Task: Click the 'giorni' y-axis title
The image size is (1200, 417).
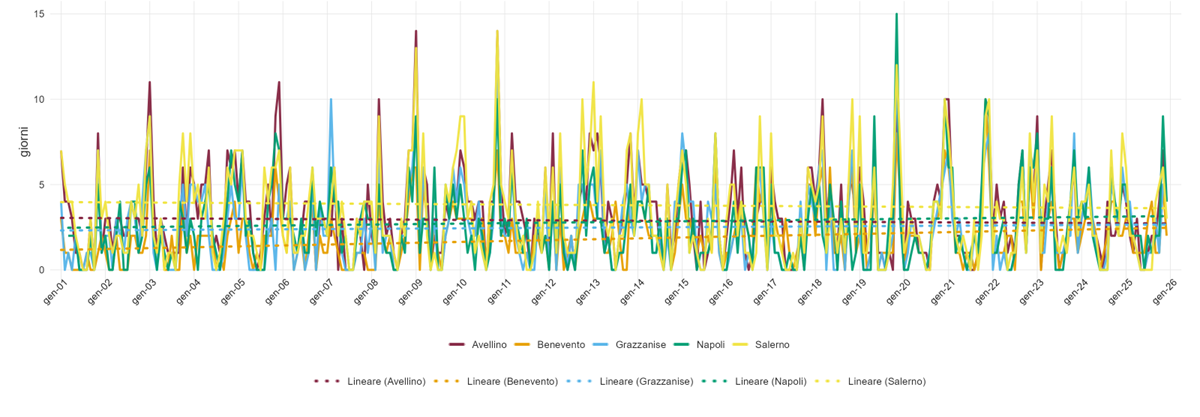Action: pyautogui.click(x=25, y=141)
